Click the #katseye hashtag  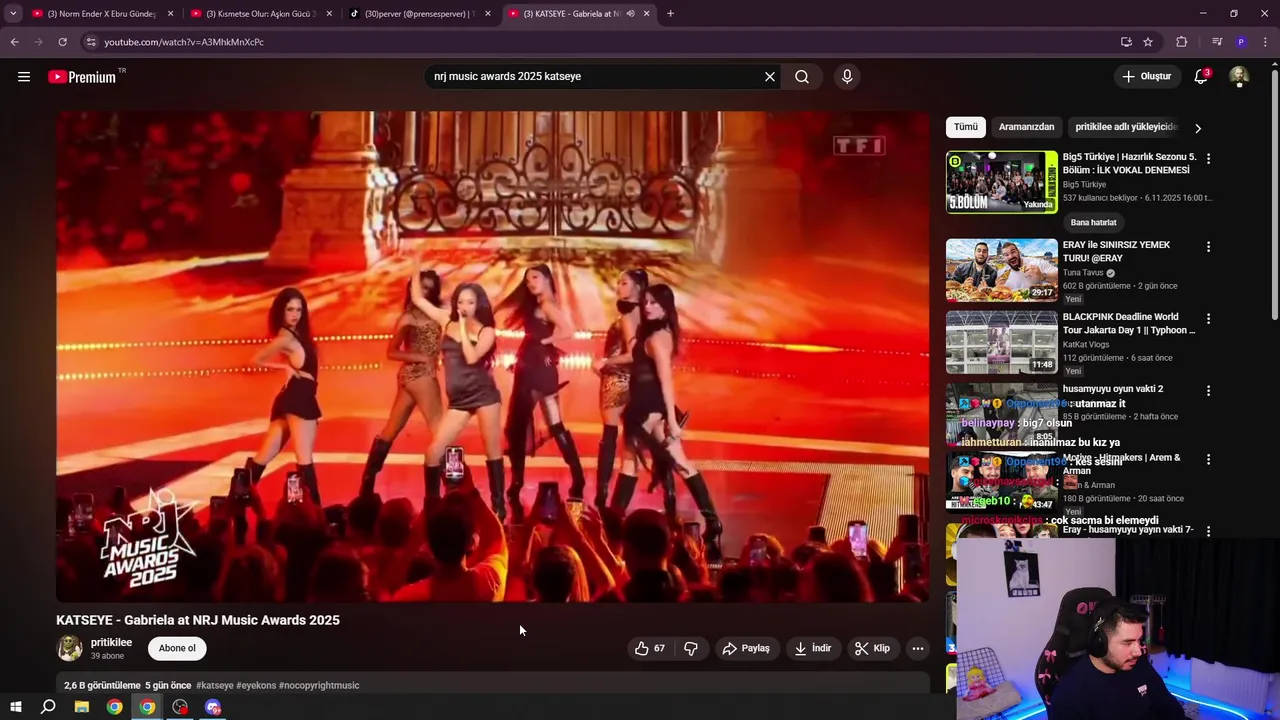[215, 685]
